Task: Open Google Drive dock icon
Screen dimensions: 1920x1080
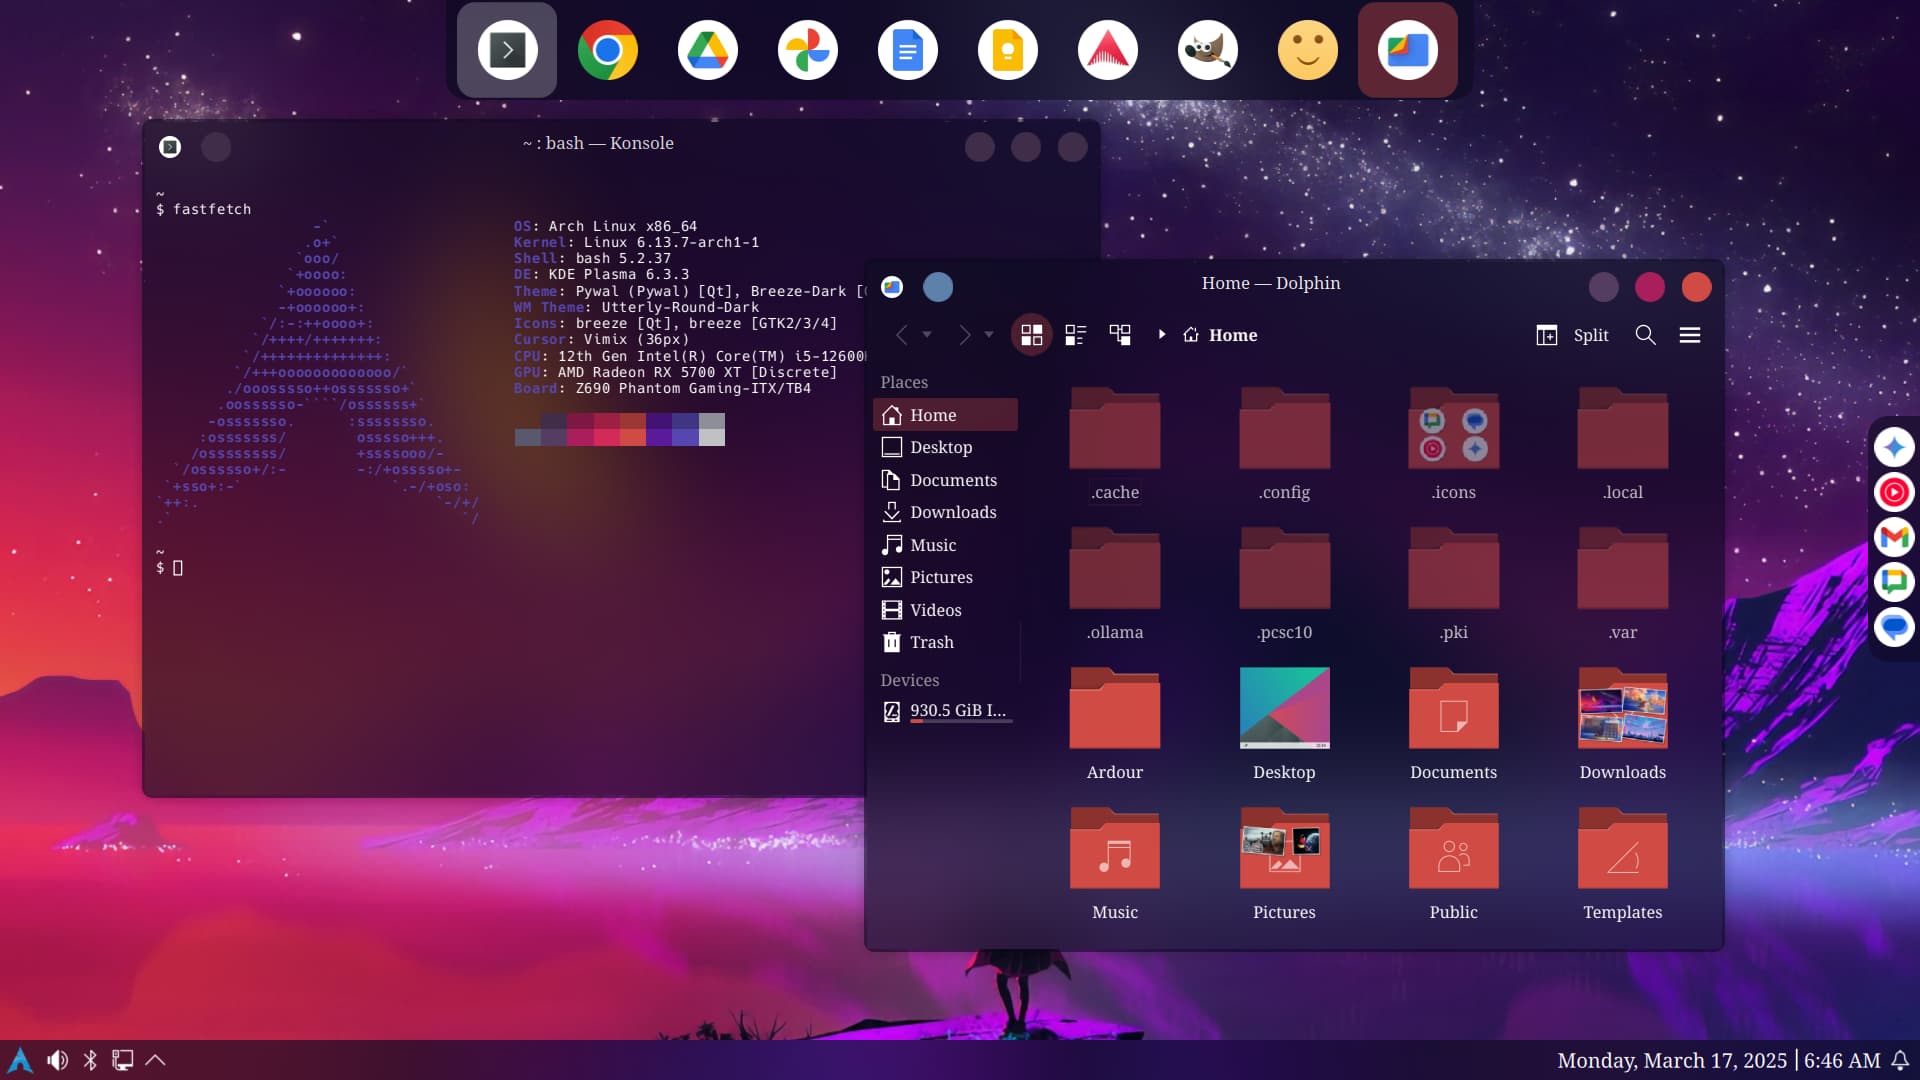Action: click(x=707, y=50)
